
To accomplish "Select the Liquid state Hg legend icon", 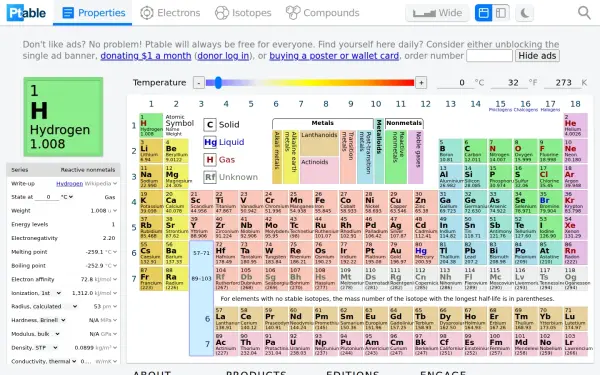I will pyautogui.click(x=210, y=142).
